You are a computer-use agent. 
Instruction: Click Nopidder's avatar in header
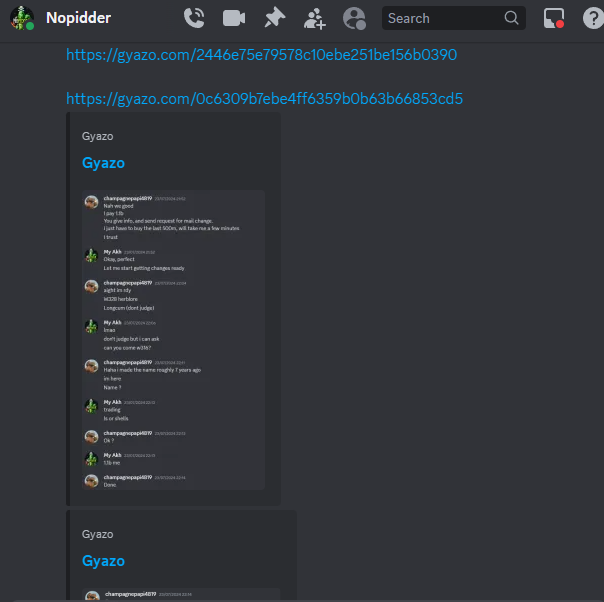pyautogui.click(x=22, y=18)
